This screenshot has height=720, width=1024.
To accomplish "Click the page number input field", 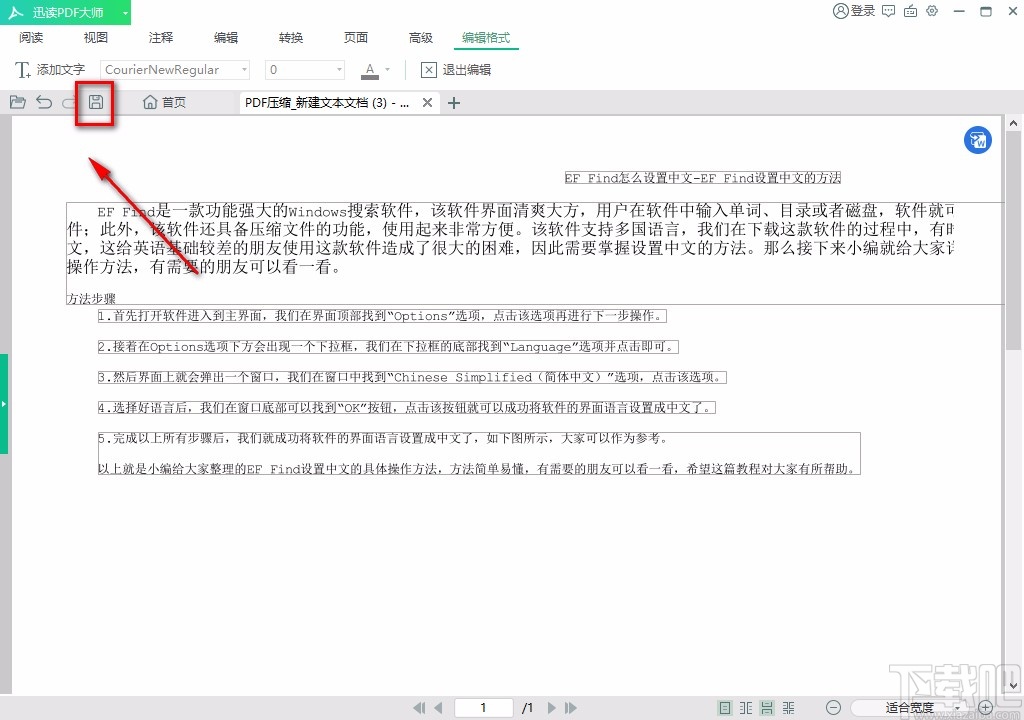I will [483, 707].
